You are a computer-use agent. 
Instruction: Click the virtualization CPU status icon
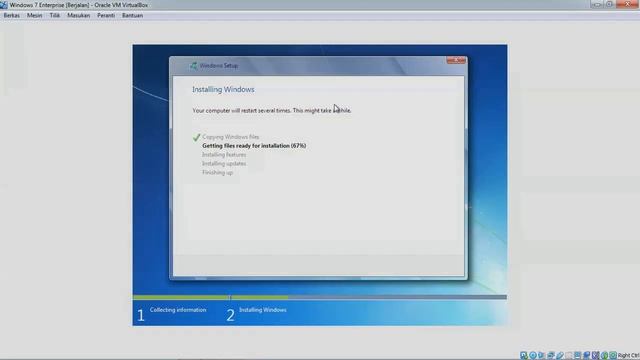[596, 356]
